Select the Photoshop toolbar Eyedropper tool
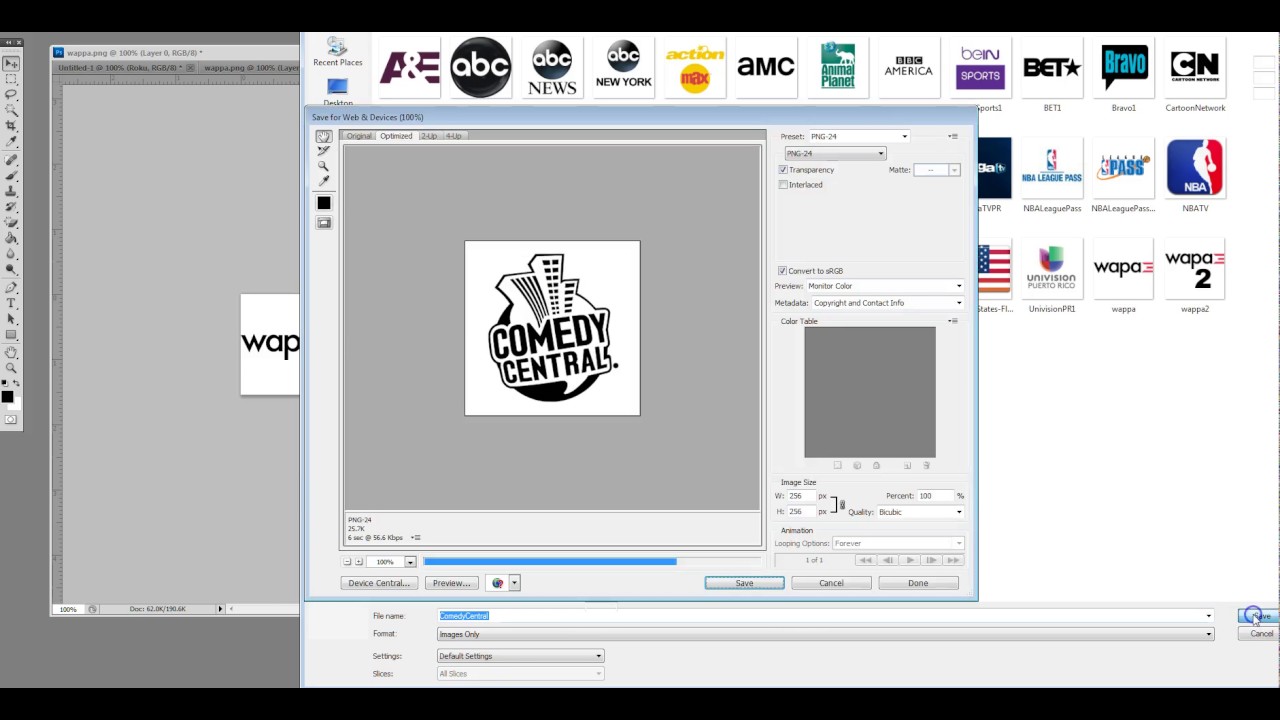This screenshot has height=720, width=1280. coord(11,141)
